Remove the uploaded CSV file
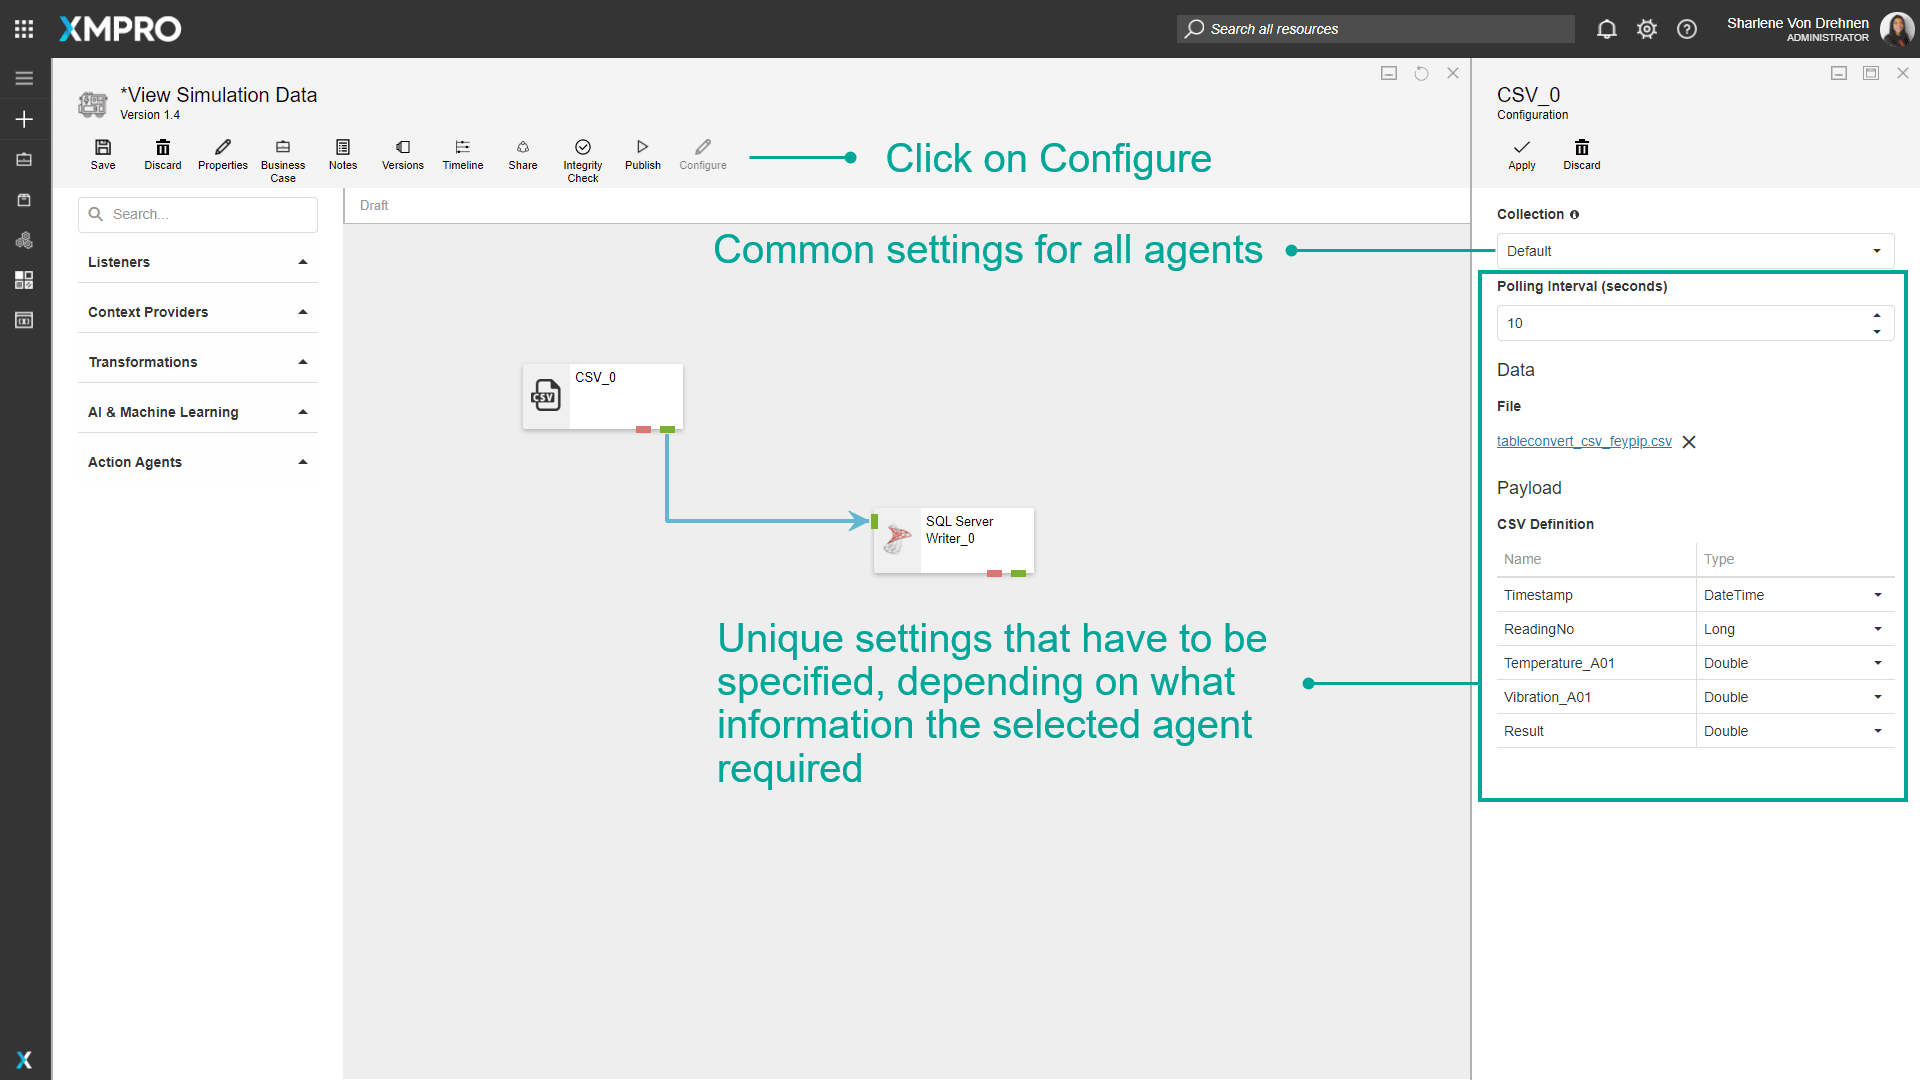The height and width of the screenshot is (1080, 1920). click(x=1689, y=442)
